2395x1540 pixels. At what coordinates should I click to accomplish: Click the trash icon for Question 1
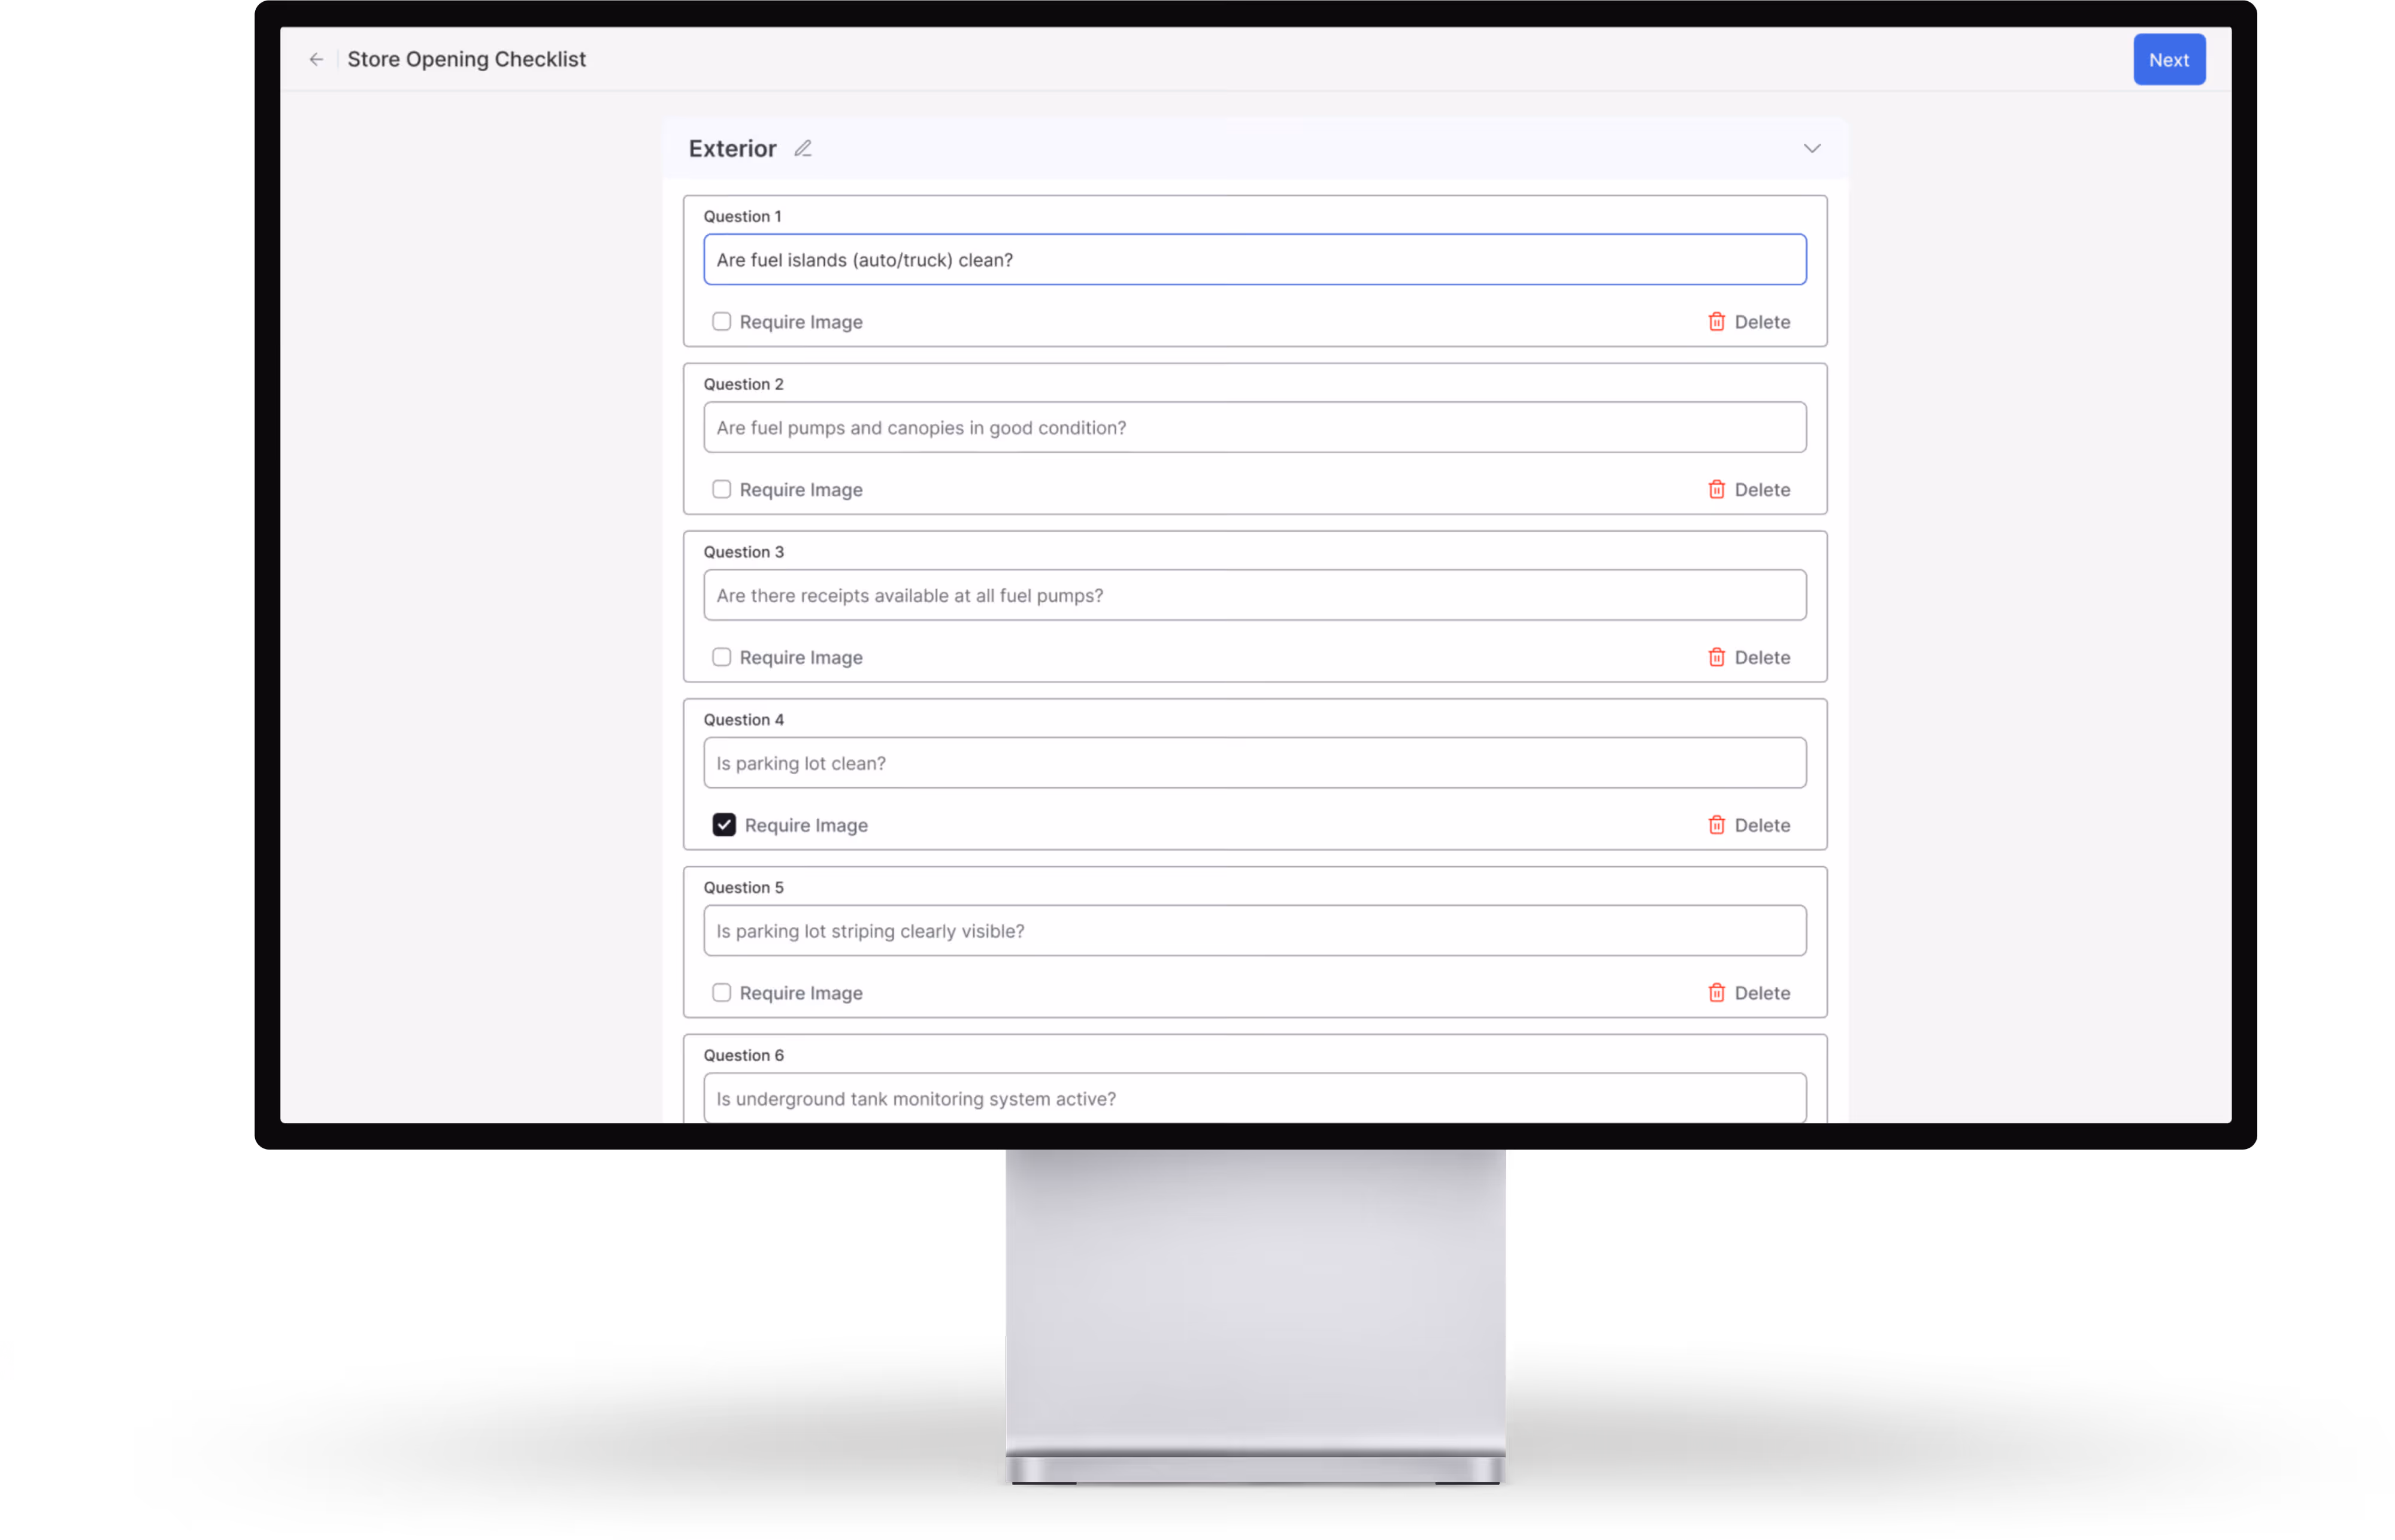1716,322
